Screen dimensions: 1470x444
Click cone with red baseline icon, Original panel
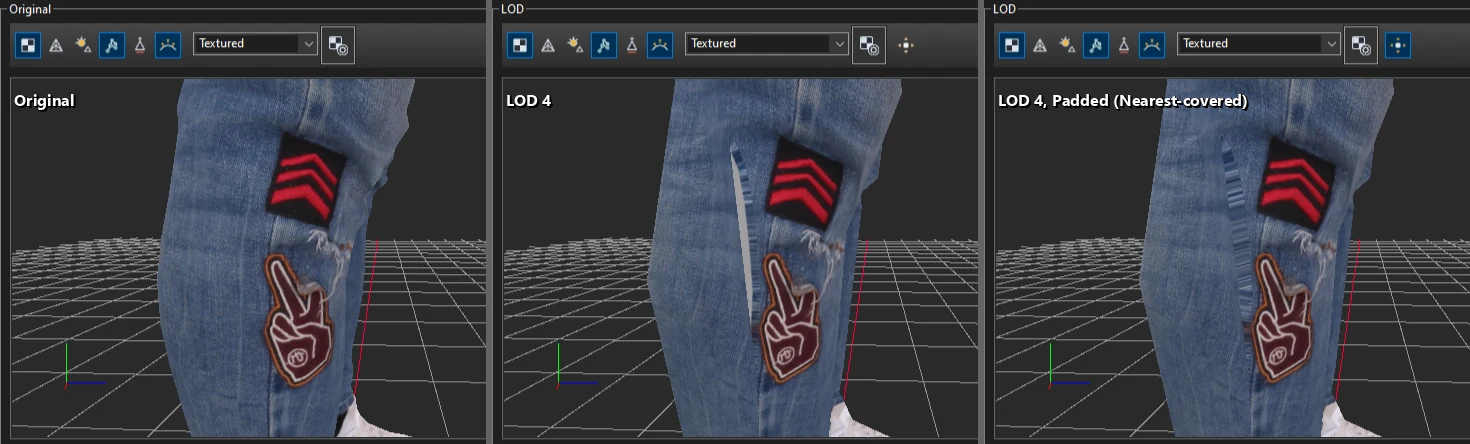pos(140,45)
